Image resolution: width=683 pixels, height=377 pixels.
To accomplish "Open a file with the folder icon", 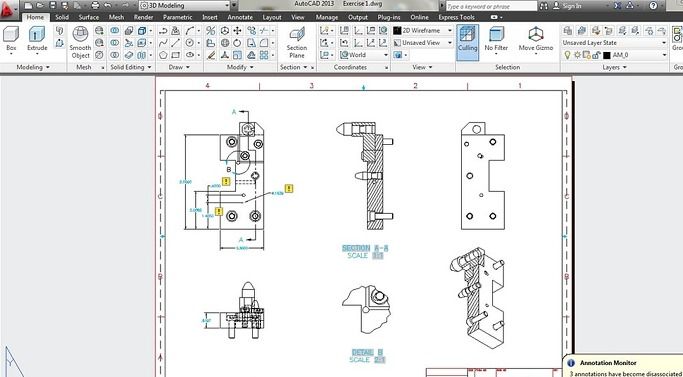I will 41,6.
